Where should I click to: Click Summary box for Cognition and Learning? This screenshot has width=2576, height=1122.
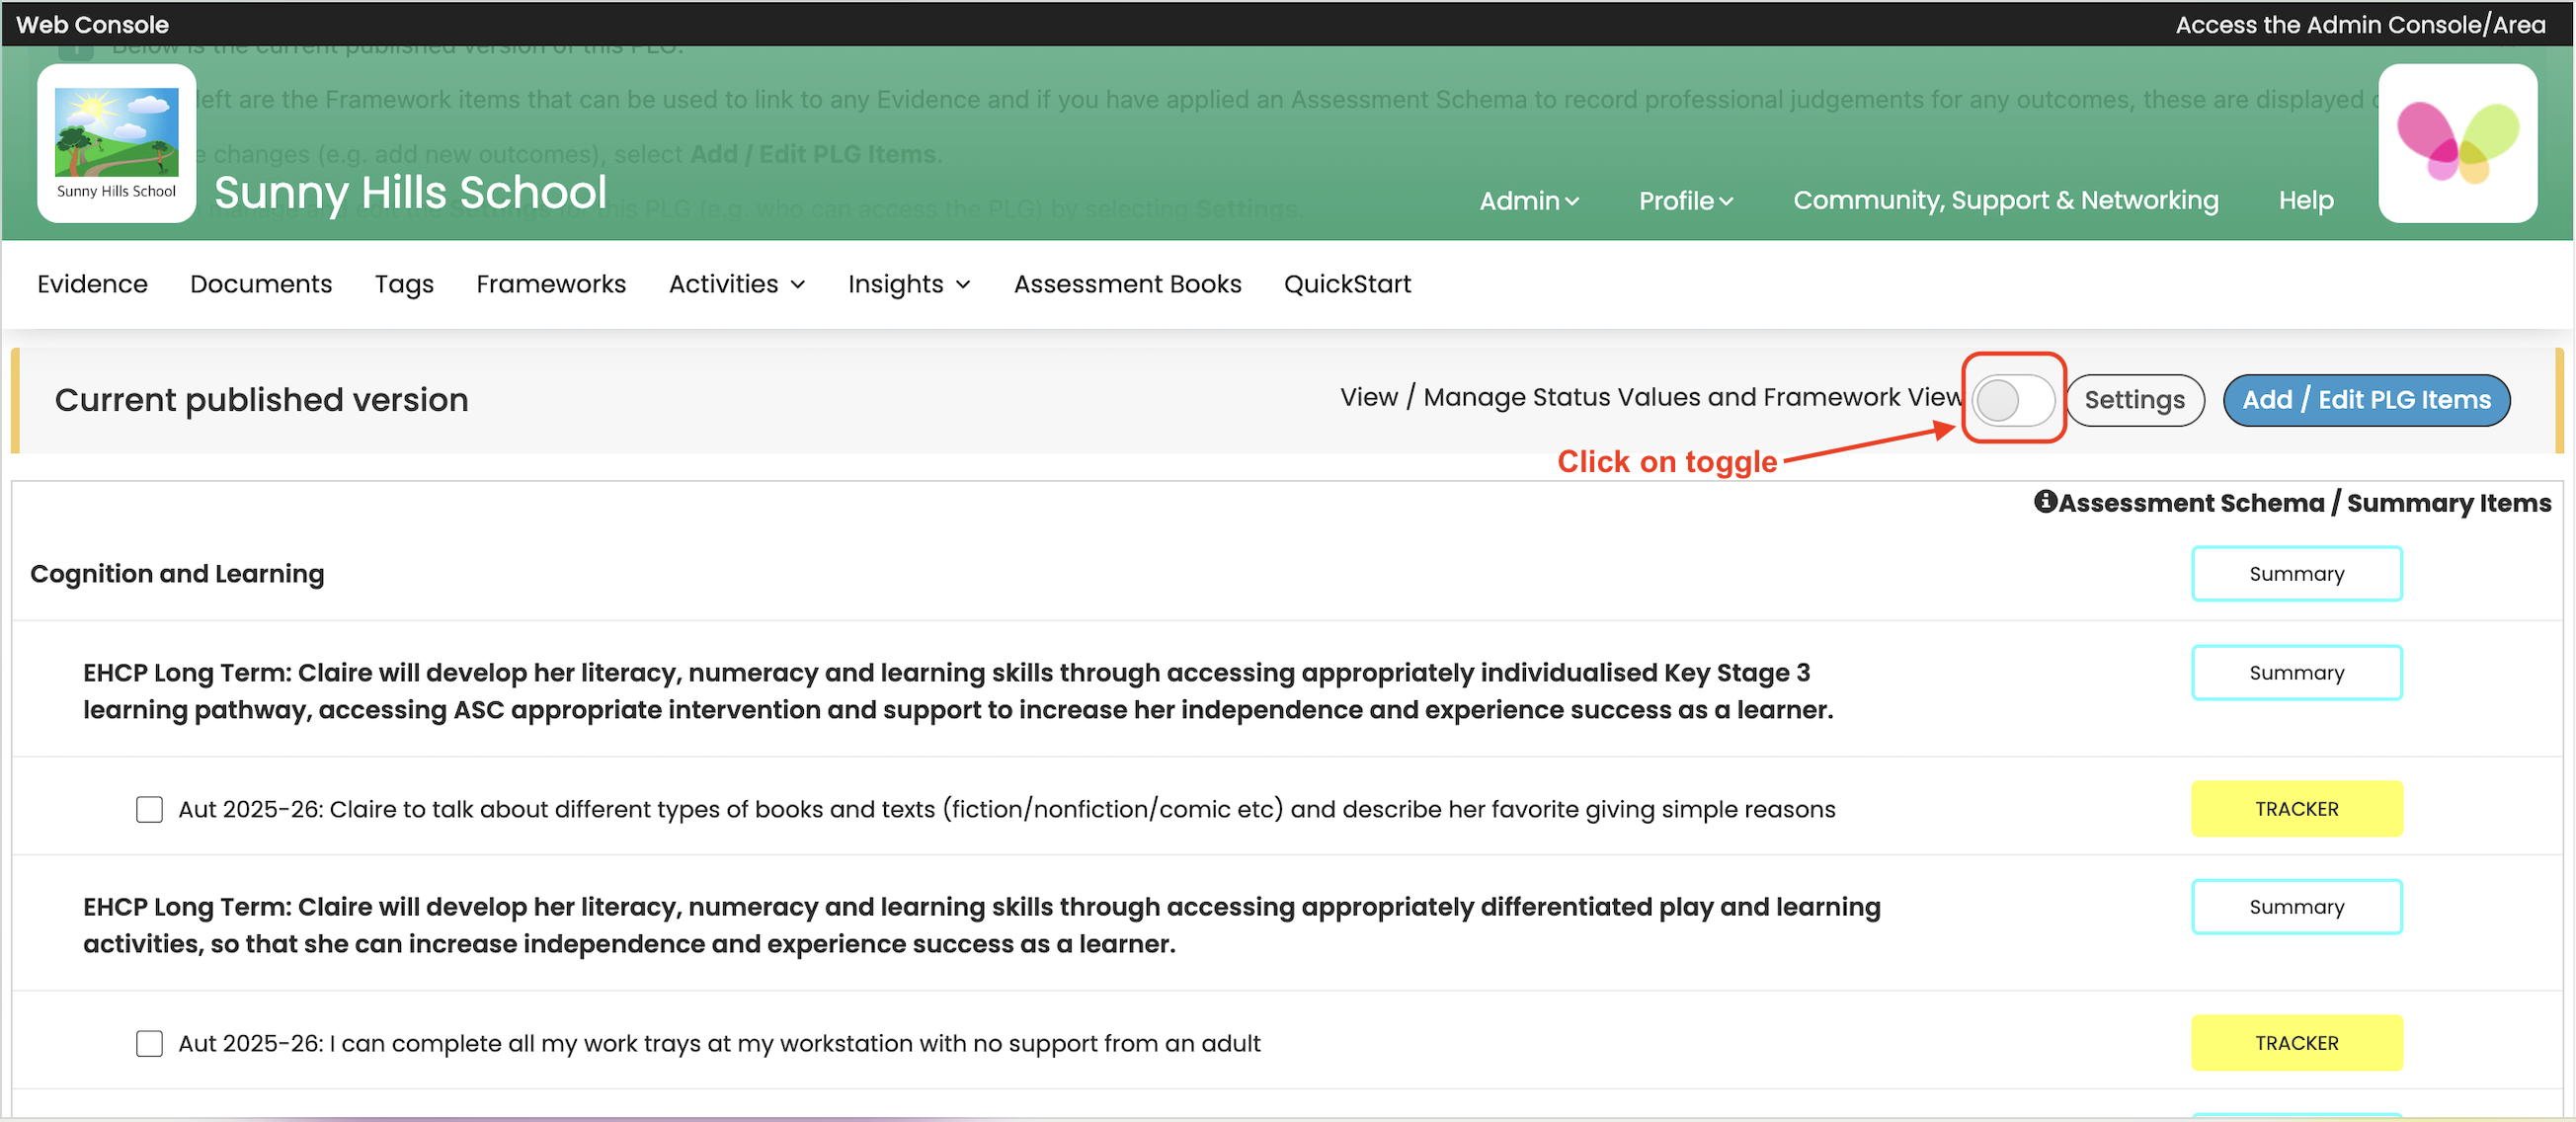pyautogui.click(x=2295, y=573)
